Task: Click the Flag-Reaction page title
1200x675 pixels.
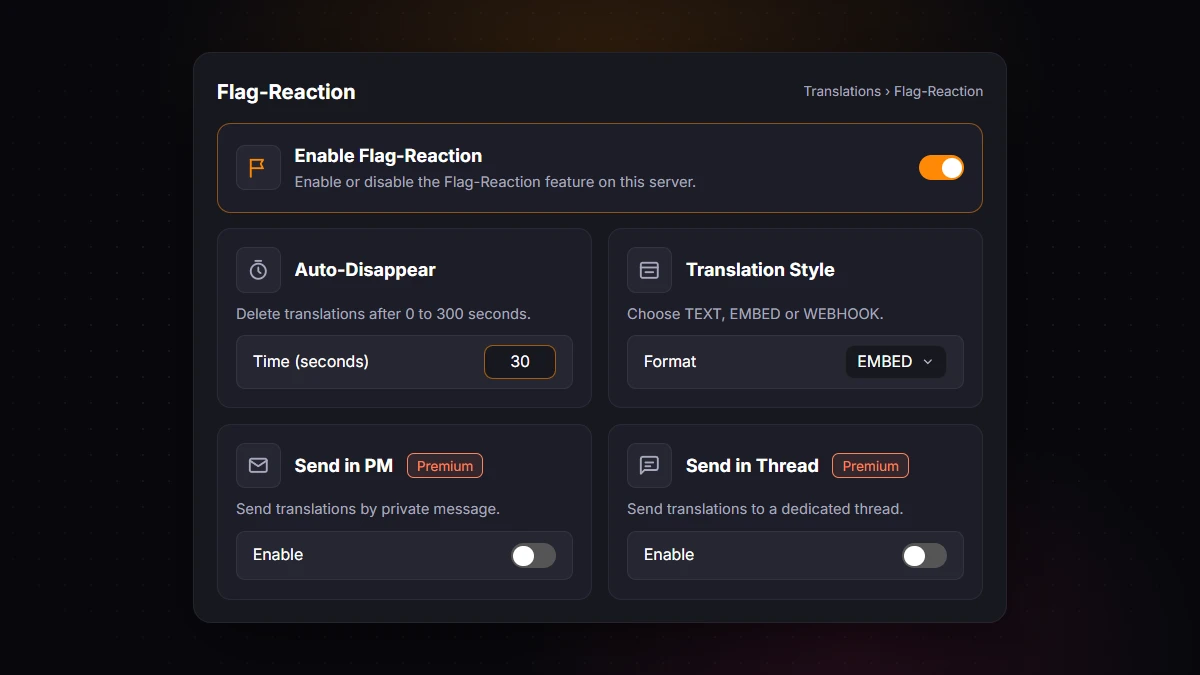Action: pos(286,92)
